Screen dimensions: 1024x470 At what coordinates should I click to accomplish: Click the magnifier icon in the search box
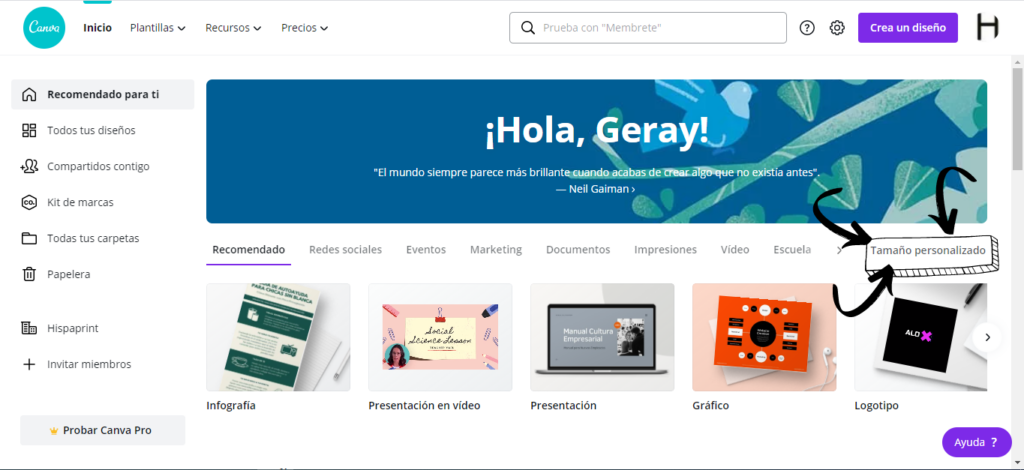pyautogui.click(x=528, y=28)
